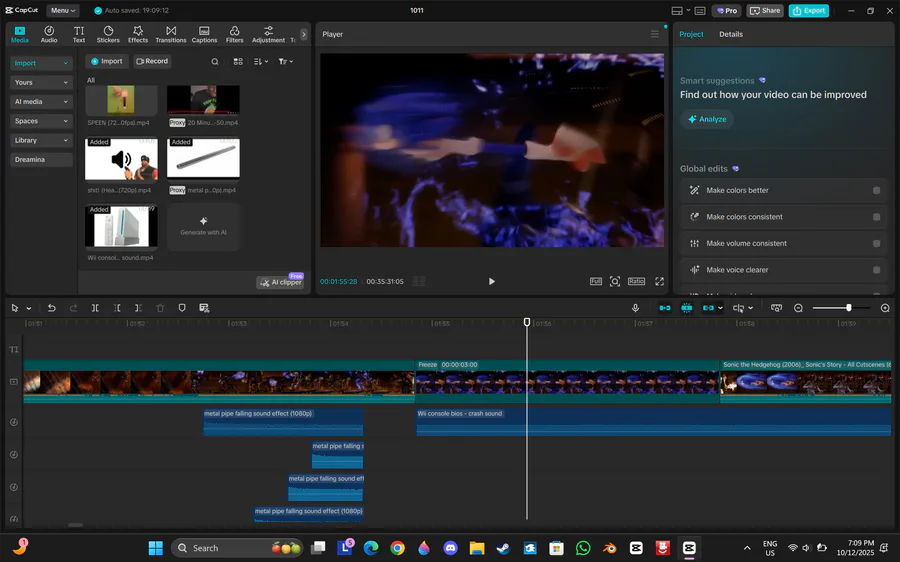
Task: Open the player hamburger menu
Action: coord(655,34)
